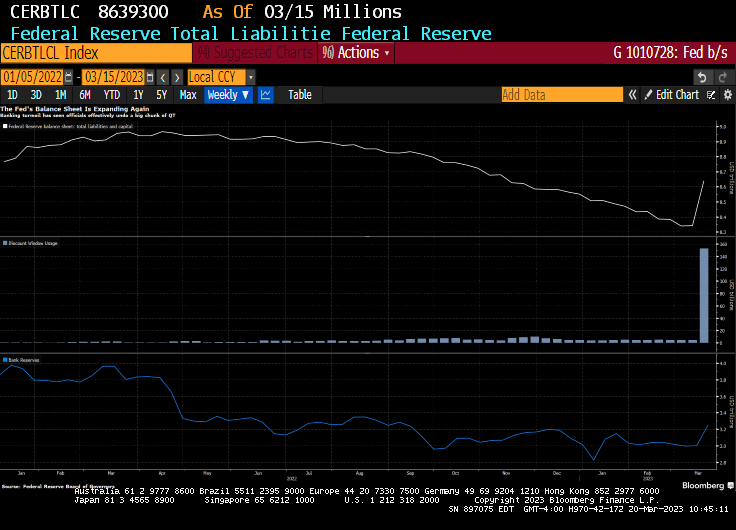Click the Add Data input field

pyautogui.click(x=561, y=95)
